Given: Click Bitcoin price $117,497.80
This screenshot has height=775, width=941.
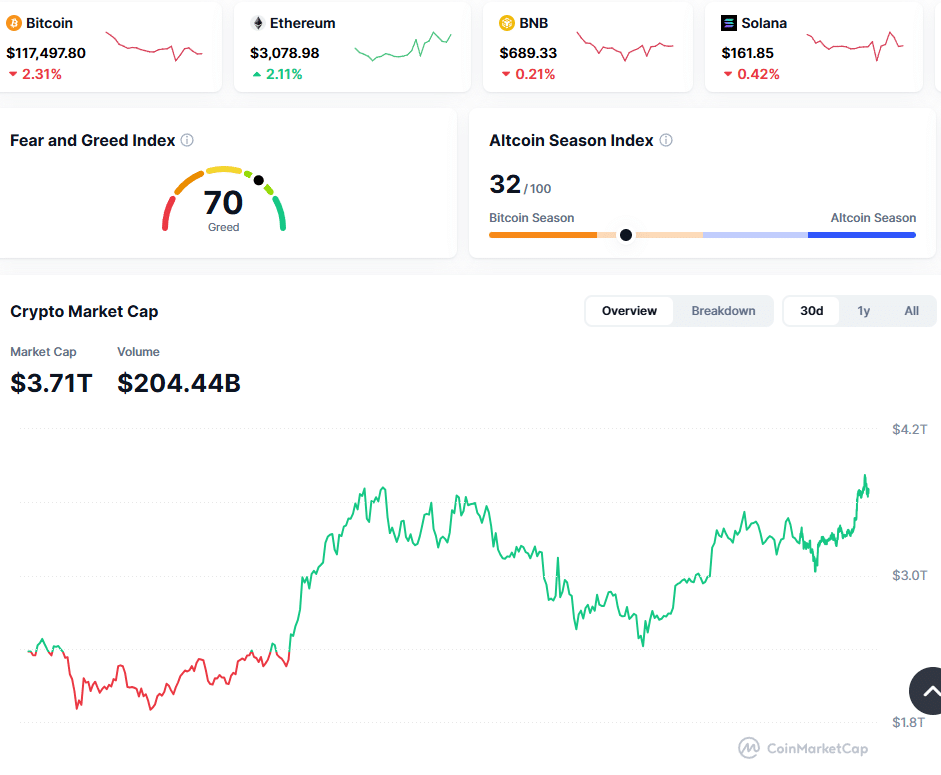Looking at the screenshot, I should tap(46, 53).
